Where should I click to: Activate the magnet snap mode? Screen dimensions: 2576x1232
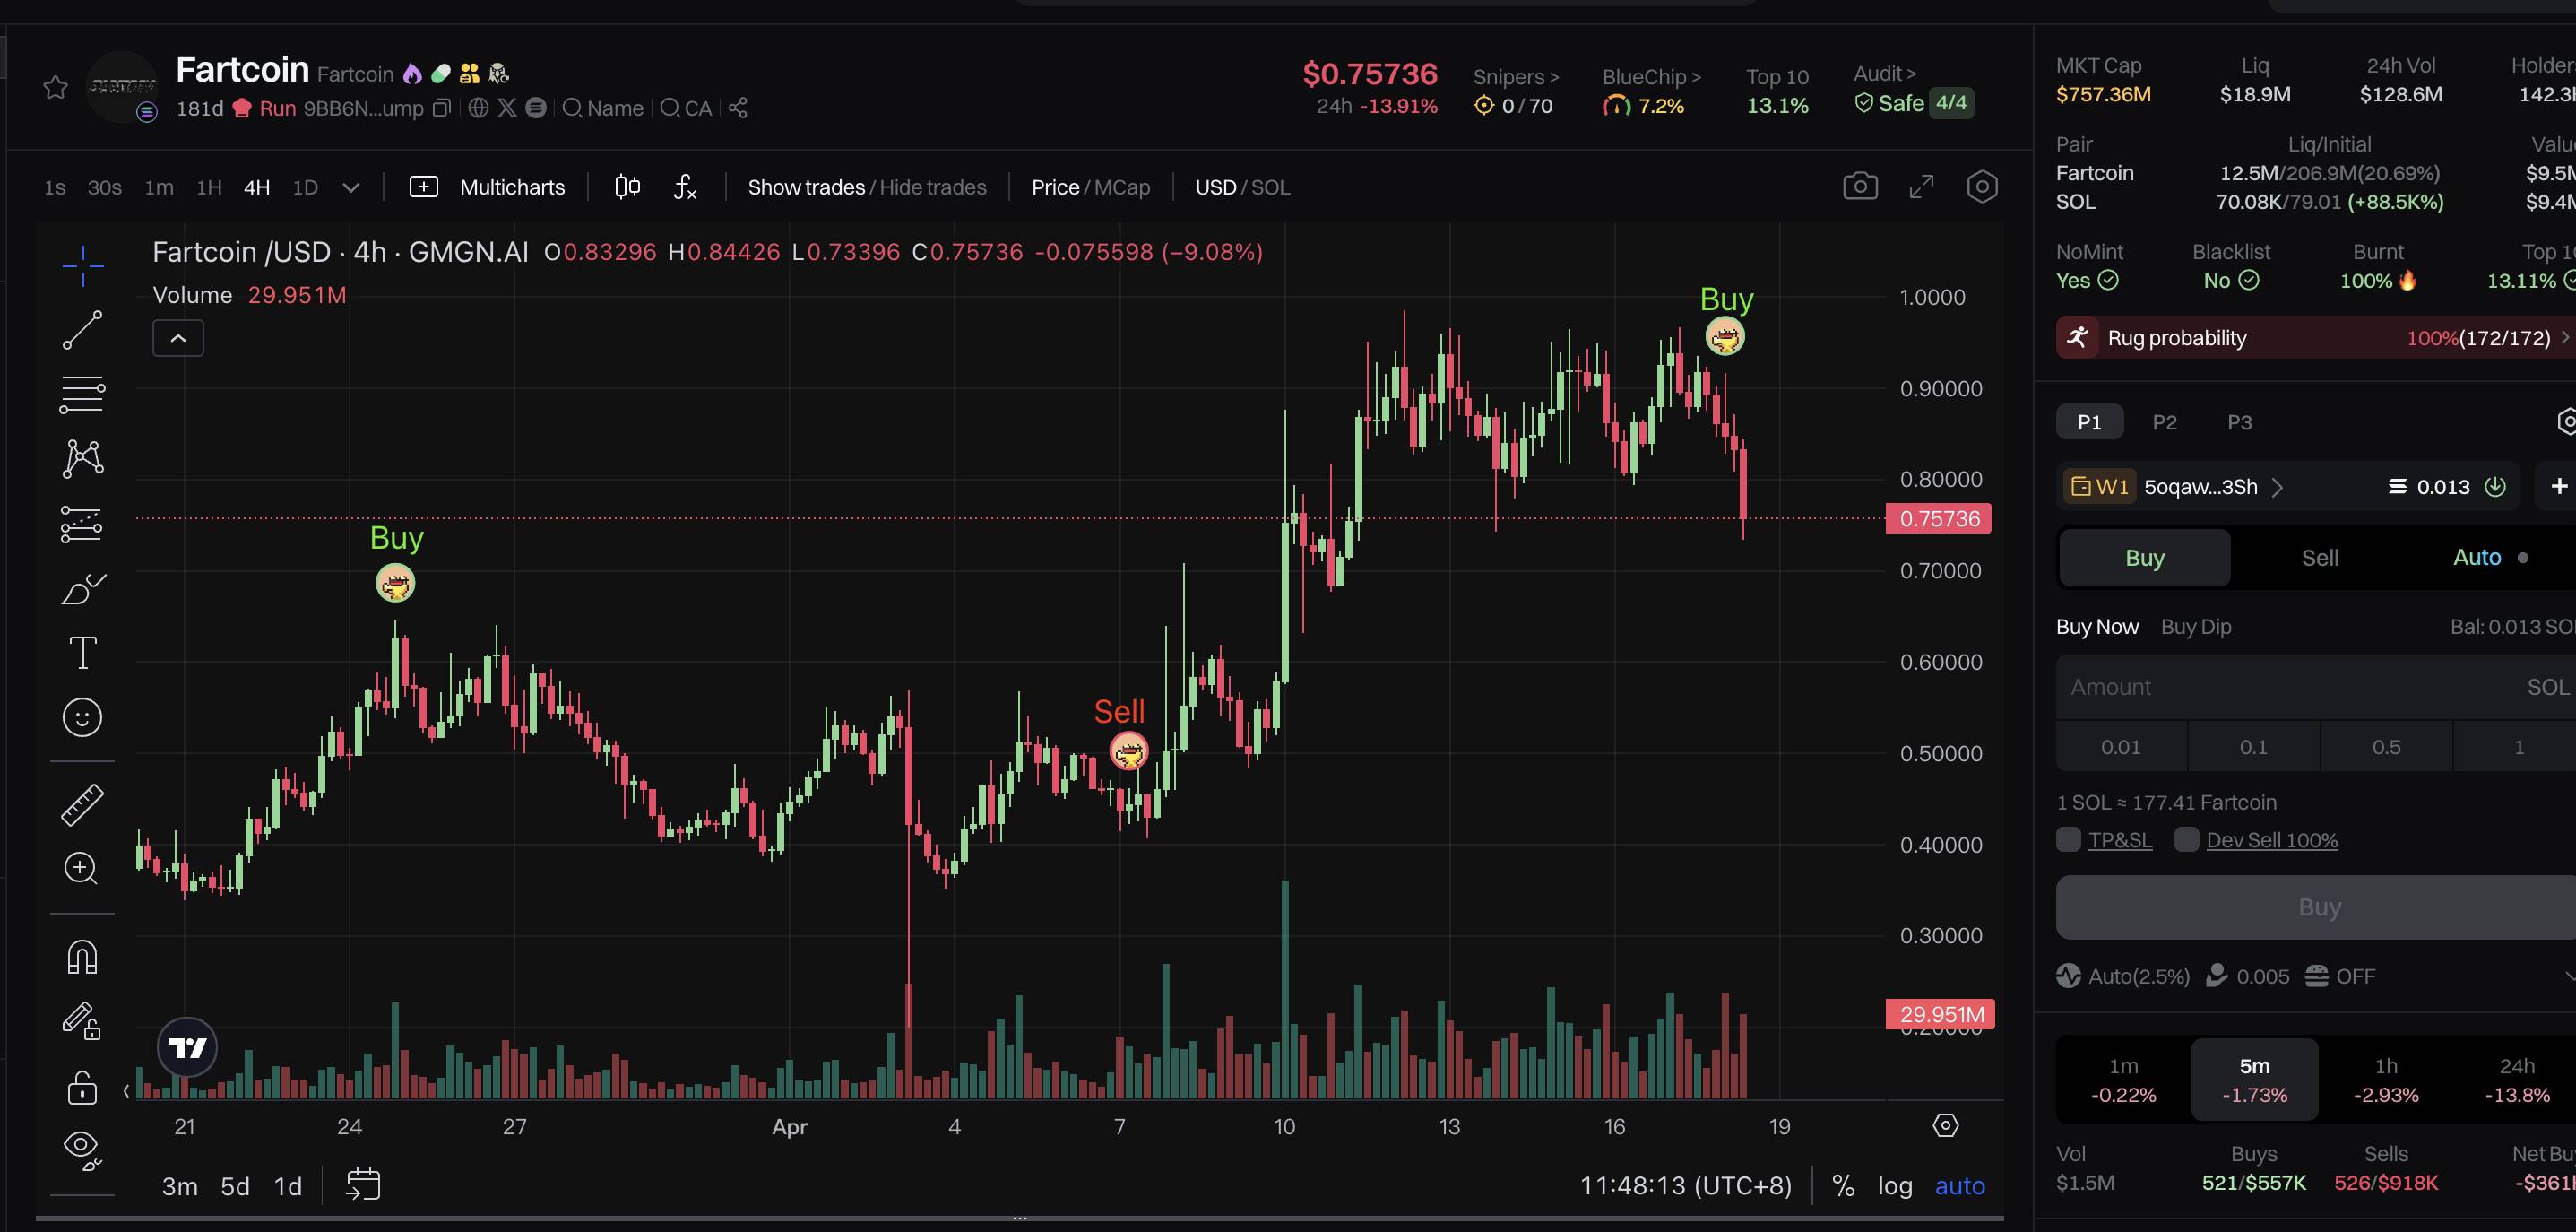[x=82, y=957]
